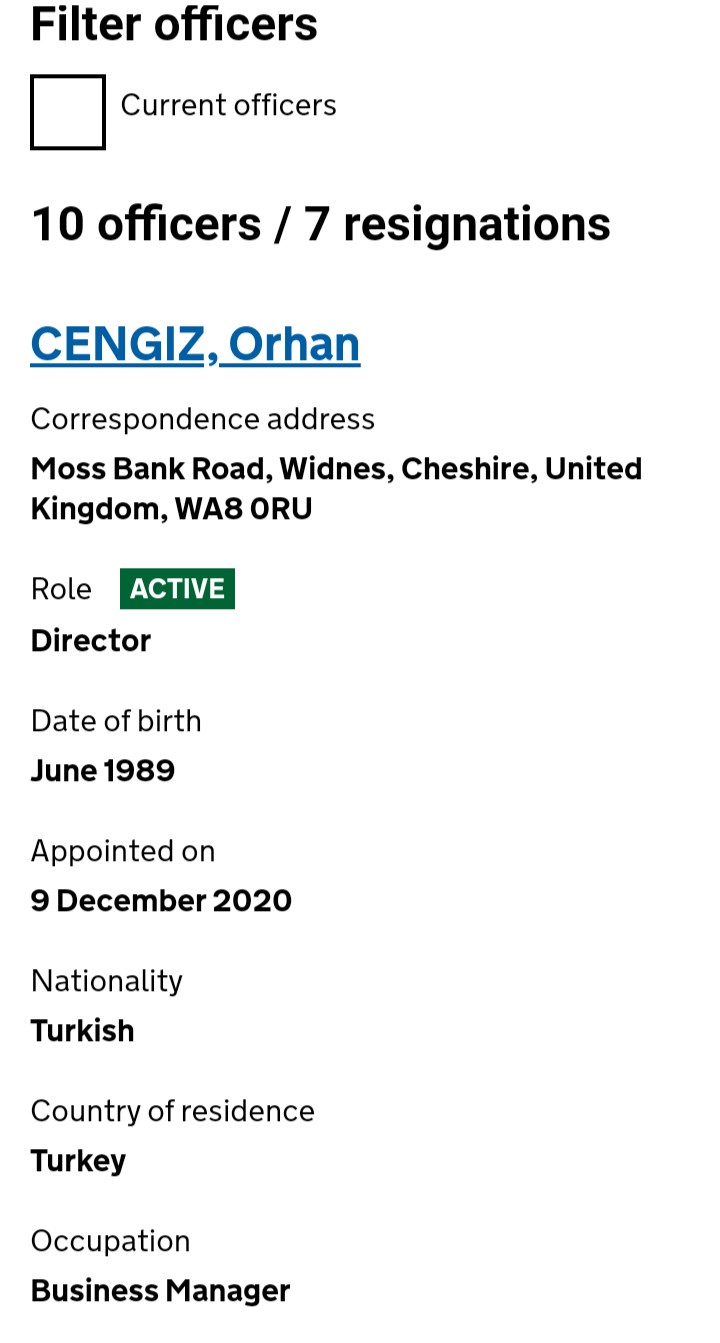720x1343 pixels.
Task: Select the "9 December 2020" appointment date
Action: [161, 901]
